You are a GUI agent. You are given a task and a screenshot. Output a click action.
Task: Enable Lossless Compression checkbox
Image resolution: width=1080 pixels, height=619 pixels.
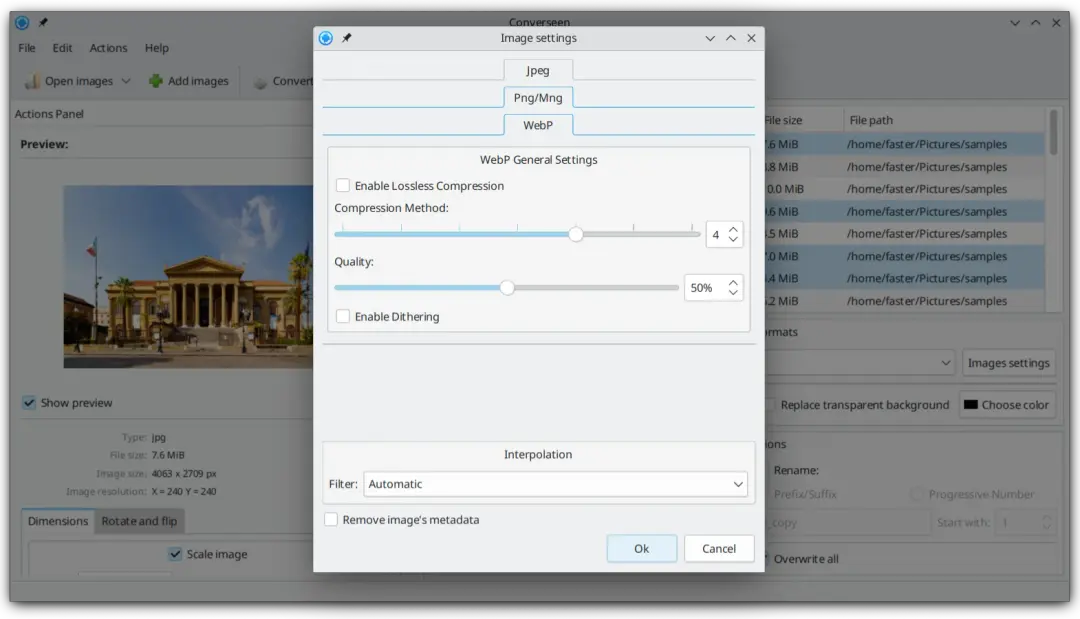(343, 186)
